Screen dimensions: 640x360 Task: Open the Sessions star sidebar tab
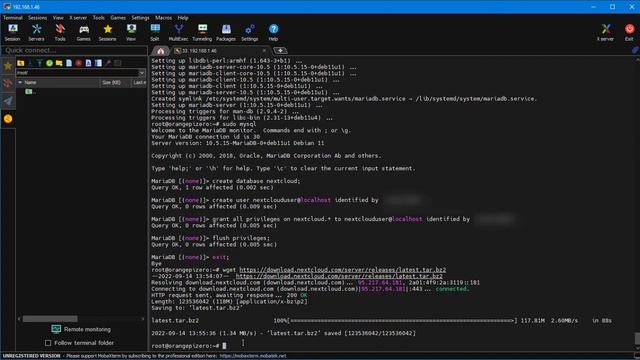(x=8, y=66)
